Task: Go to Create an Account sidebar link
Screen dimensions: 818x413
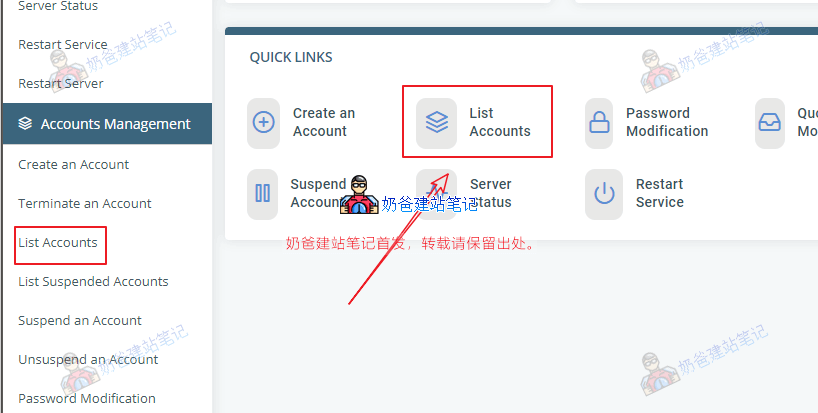Action: tap(74, 164)
